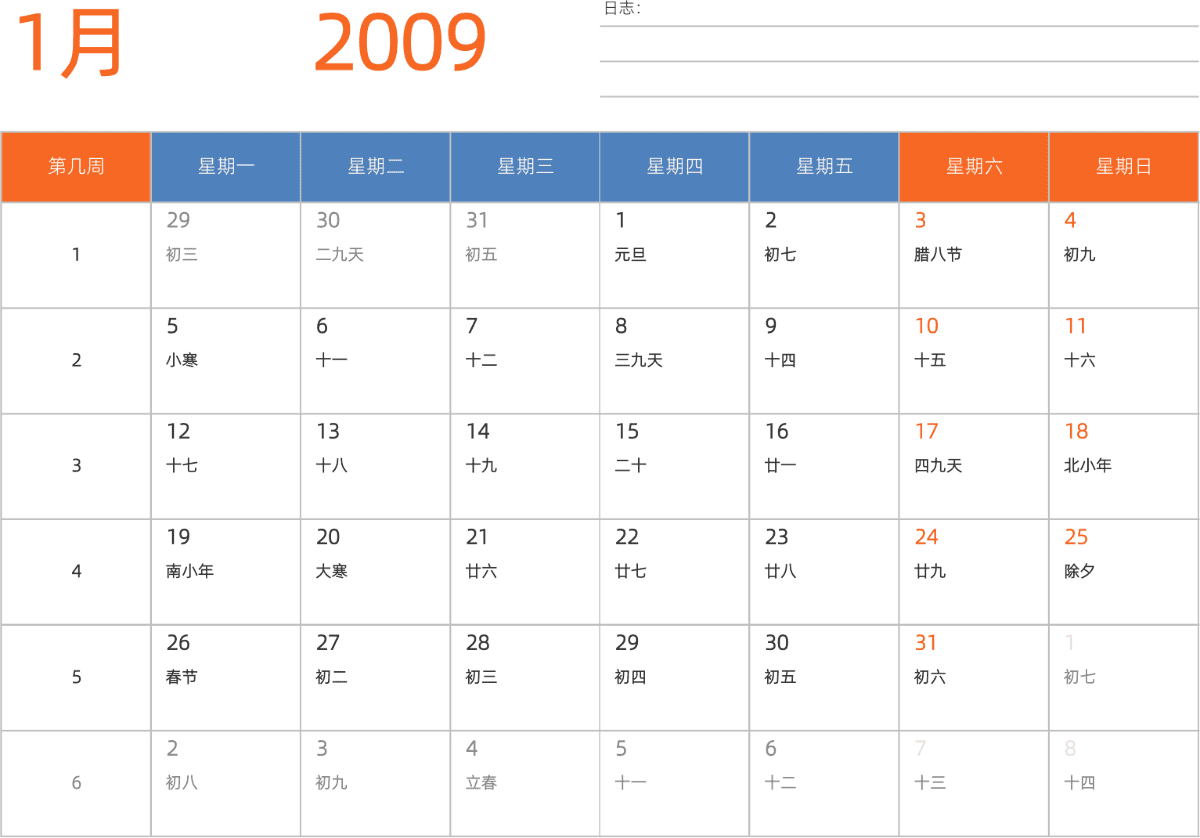Click the 日志: notes label
Viewport: 1200px width, 838px height.
[622, 9]
